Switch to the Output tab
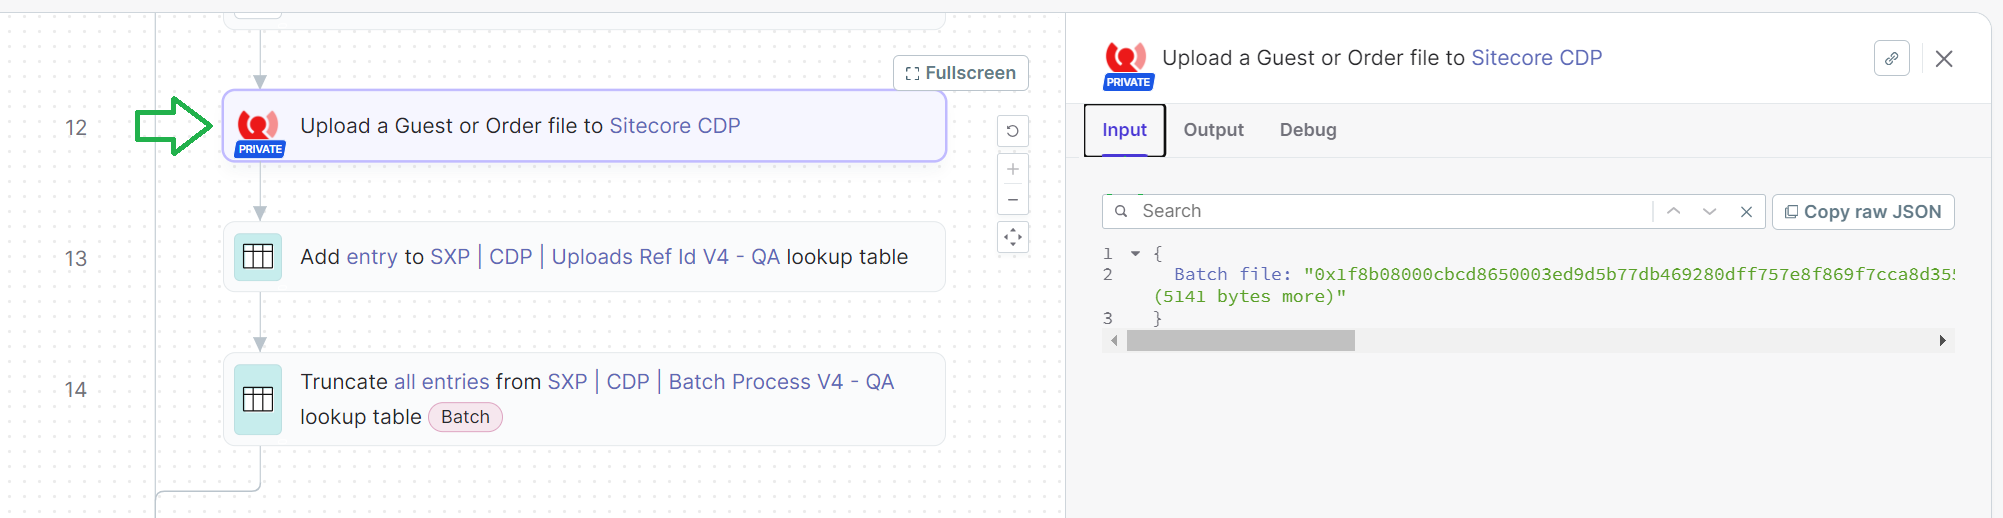This screenshot has width=2003, height=518. (x=1214, y=130)
